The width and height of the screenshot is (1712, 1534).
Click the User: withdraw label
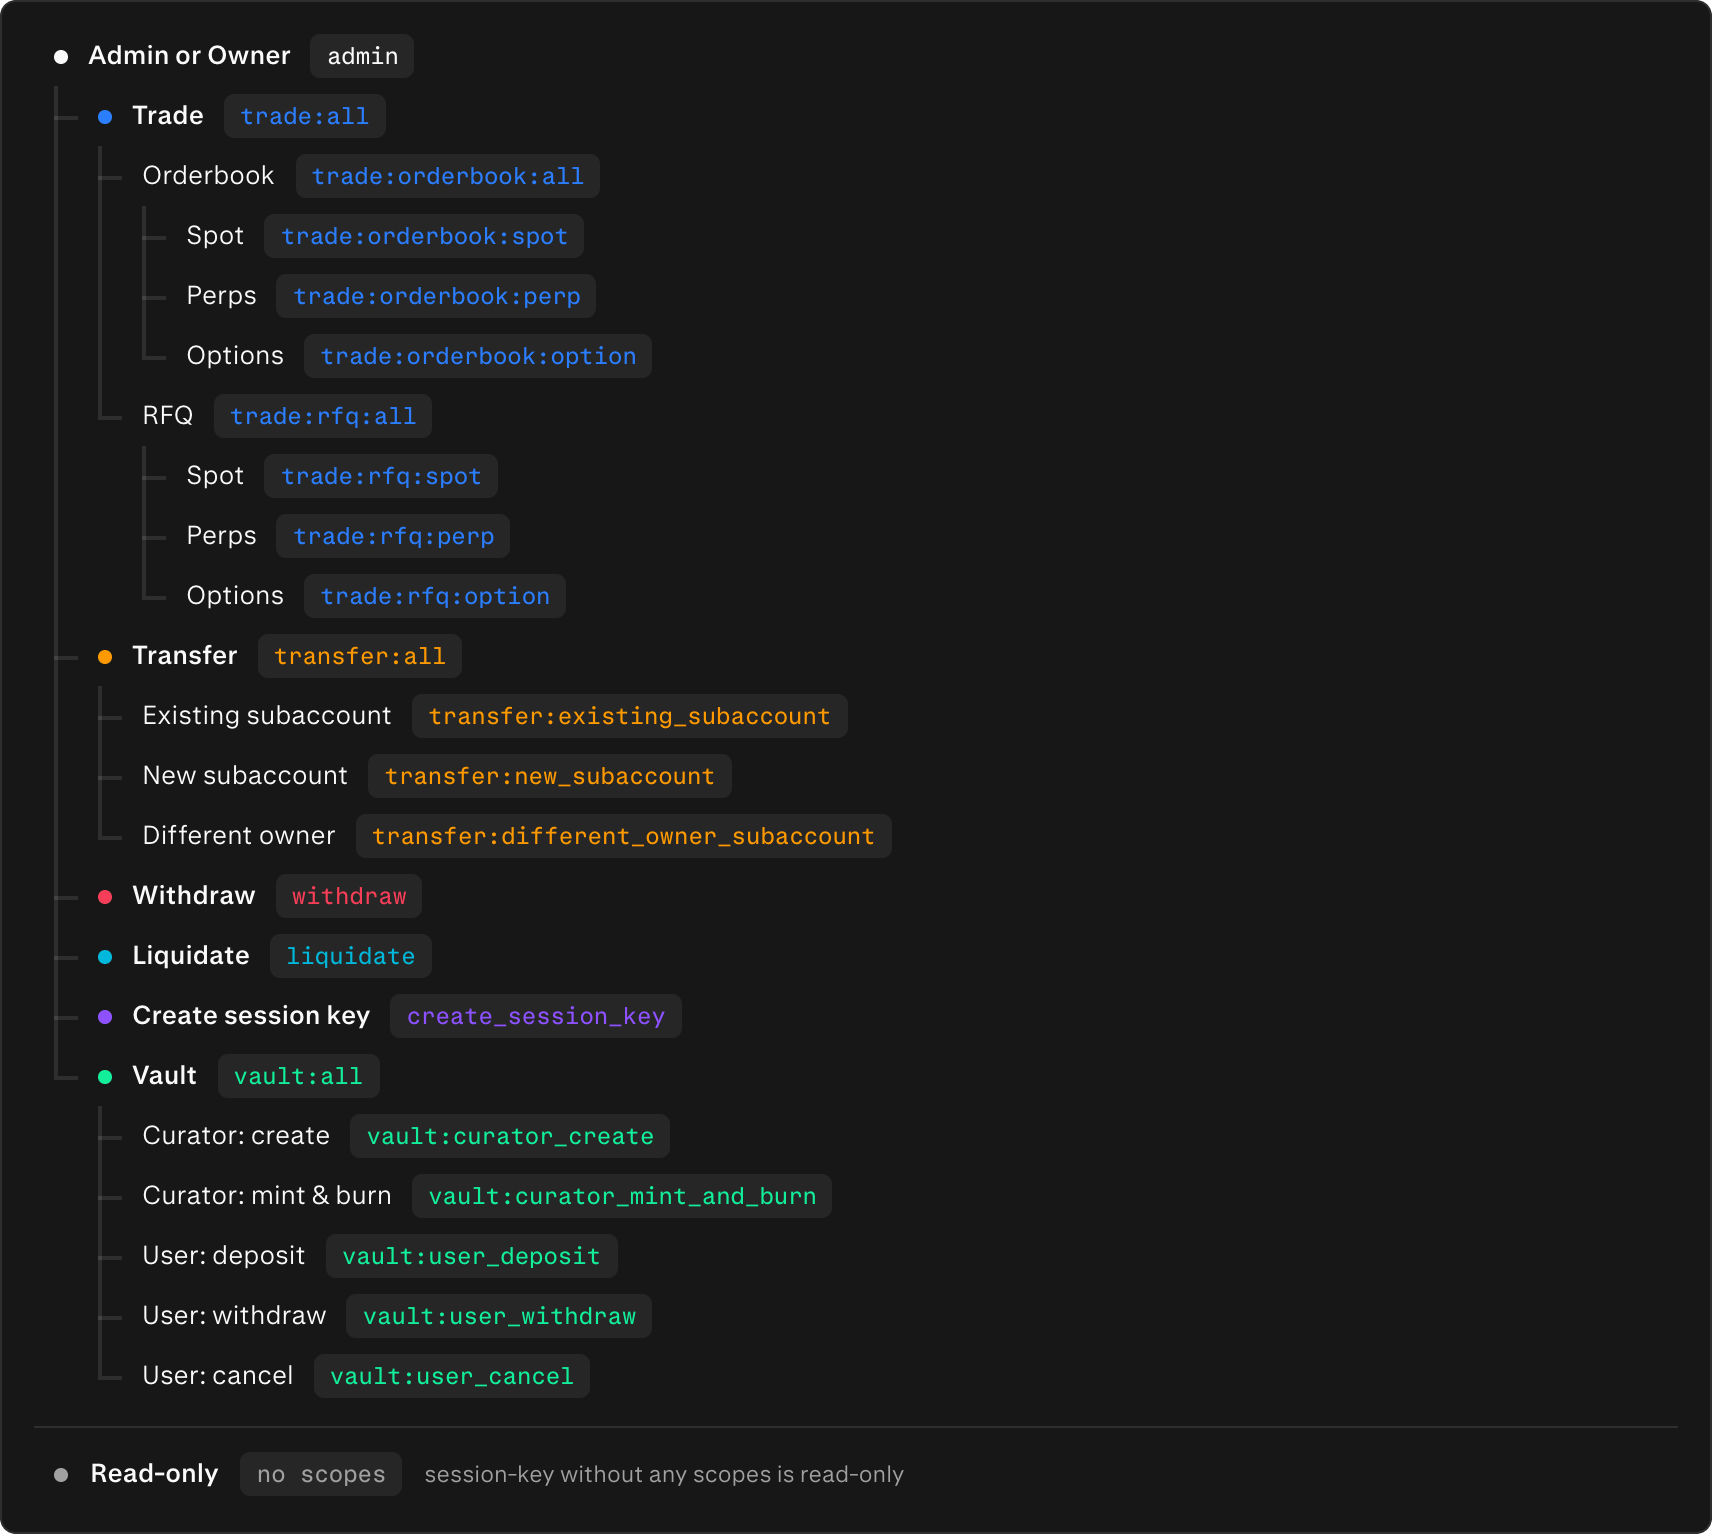point(234,1316)
